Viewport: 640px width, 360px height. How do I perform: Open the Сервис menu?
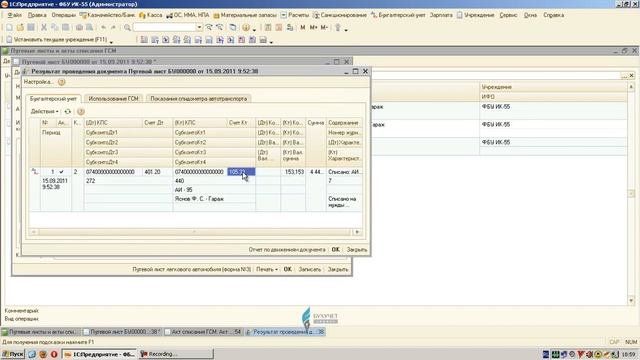(508, 15)
